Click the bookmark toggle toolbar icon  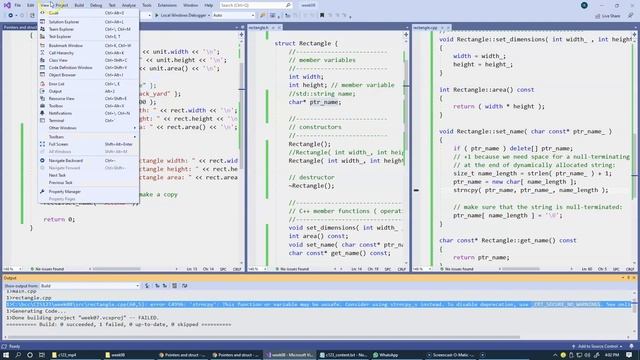(x=322, y=16)
